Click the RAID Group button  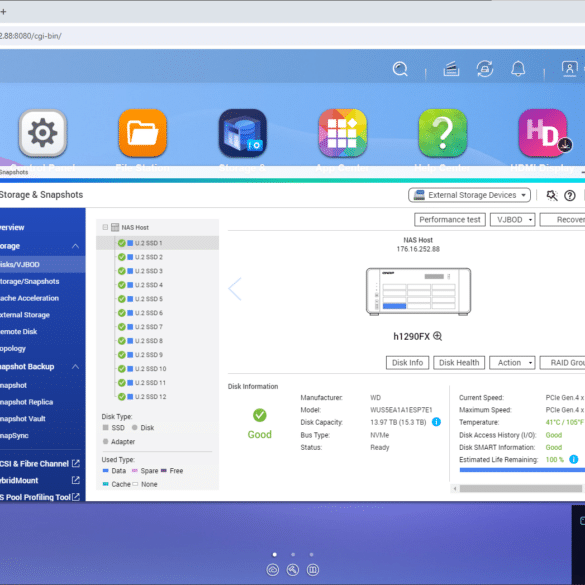coord(562,363)
